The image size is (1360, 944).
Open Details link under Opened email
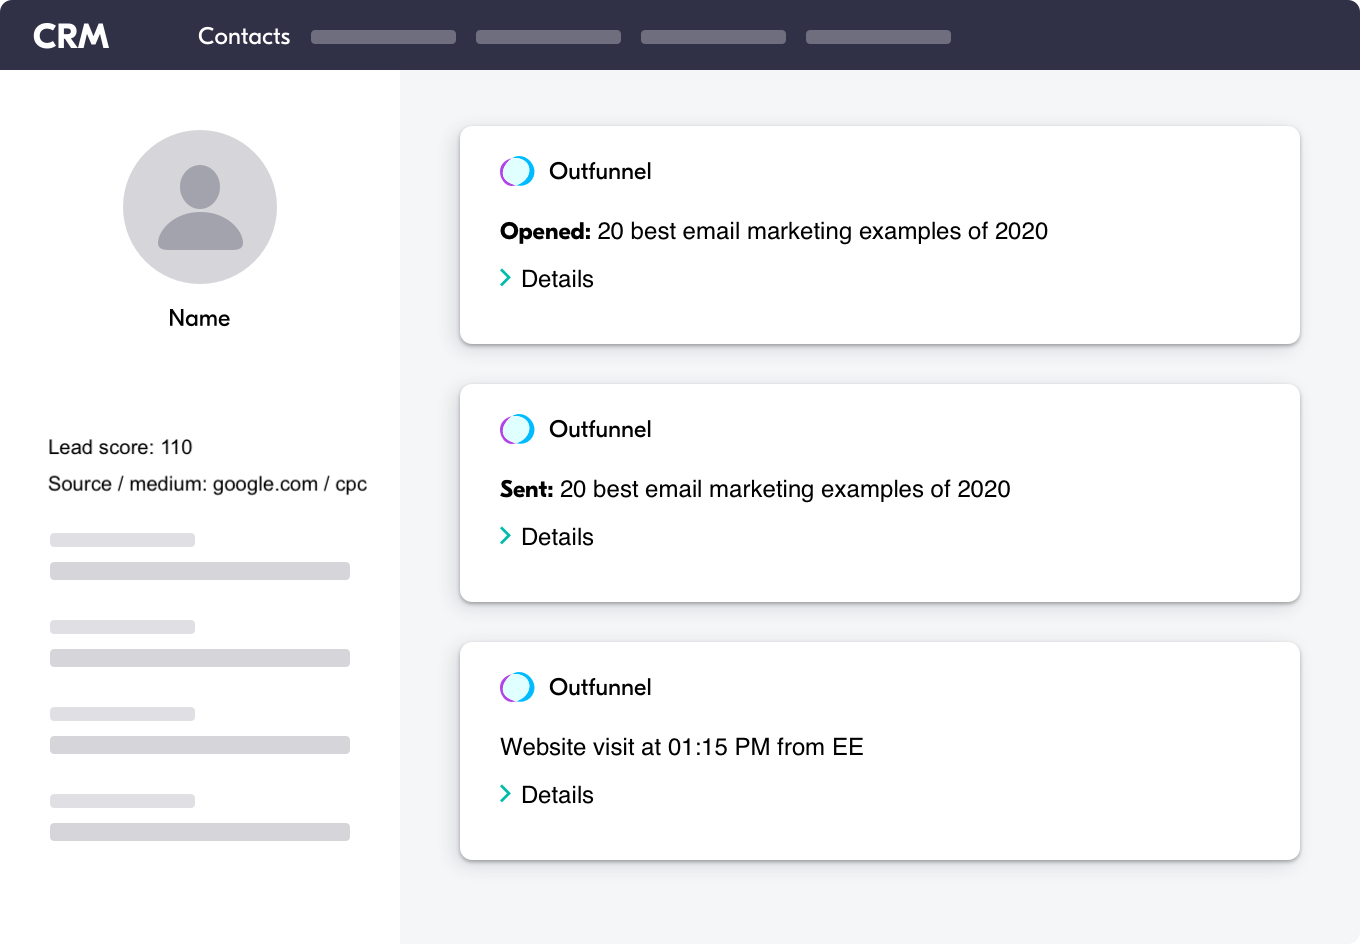pos(557,279)
